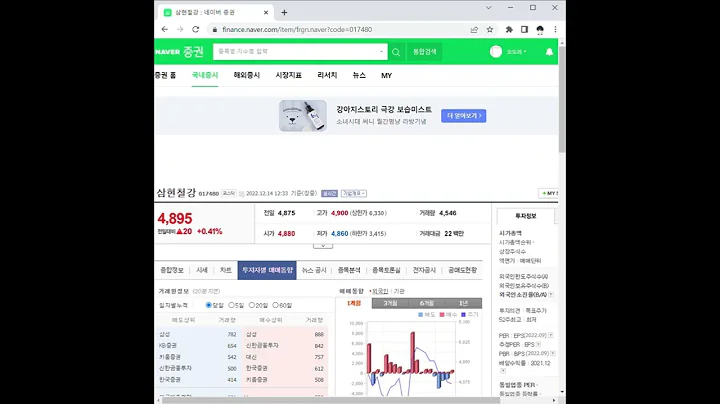
Task: Select the 당일 radio button
Action: click(209, 305)
